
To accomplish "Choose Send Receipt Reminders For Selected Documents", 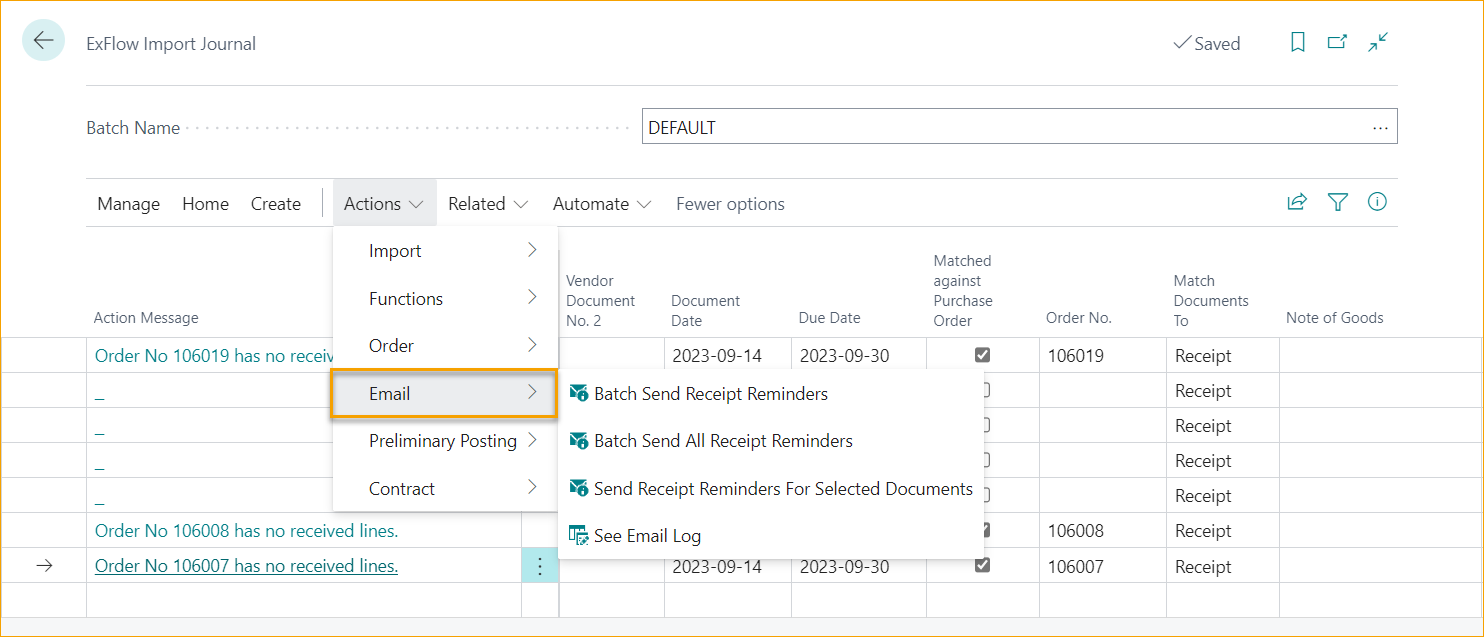I will [782, 489].
